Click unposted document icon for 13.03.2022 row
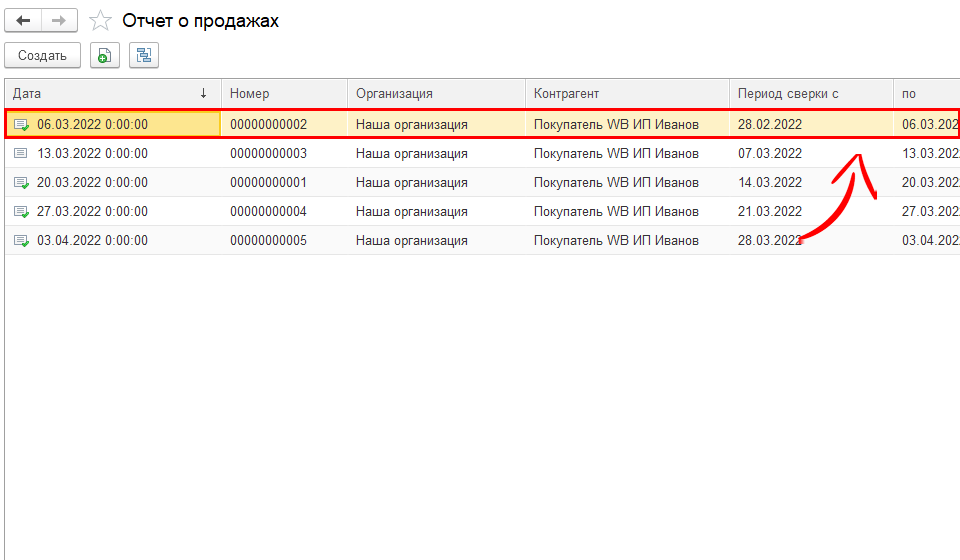This screenshot has width=960, height=560. point(21,154)
